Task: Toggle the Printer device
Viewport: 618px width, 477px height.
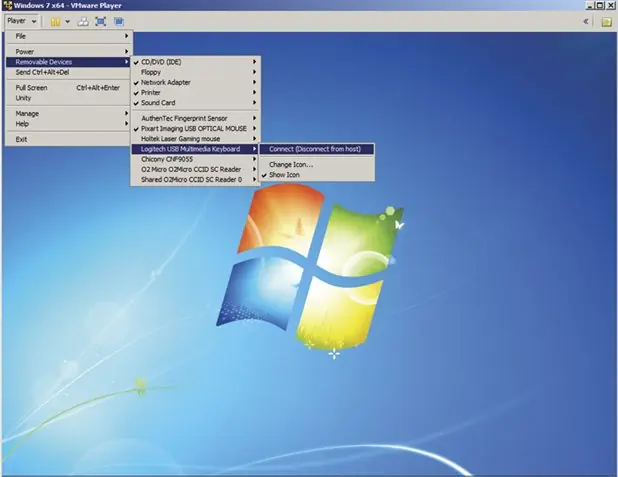Action: (195, 93)
